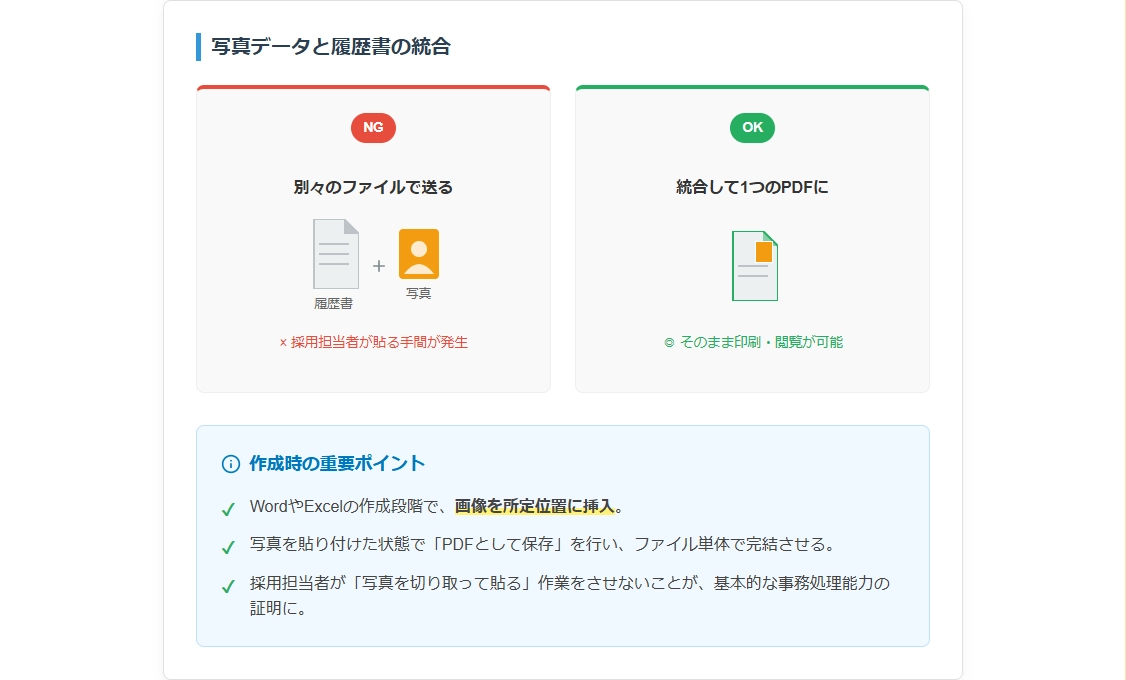Click the info icon beside 作成時の重要ポイント
The width and height of the screenshot is (1126, 680).
pos(231,464)
